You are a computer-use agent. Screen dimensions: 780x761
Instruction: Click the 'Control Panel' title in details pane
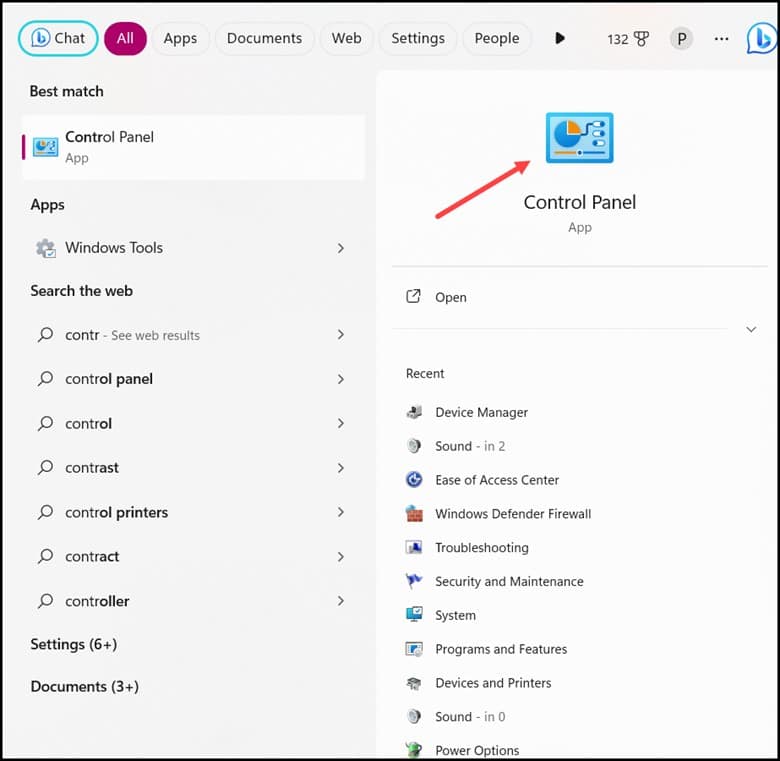click(x=580, y=202)
